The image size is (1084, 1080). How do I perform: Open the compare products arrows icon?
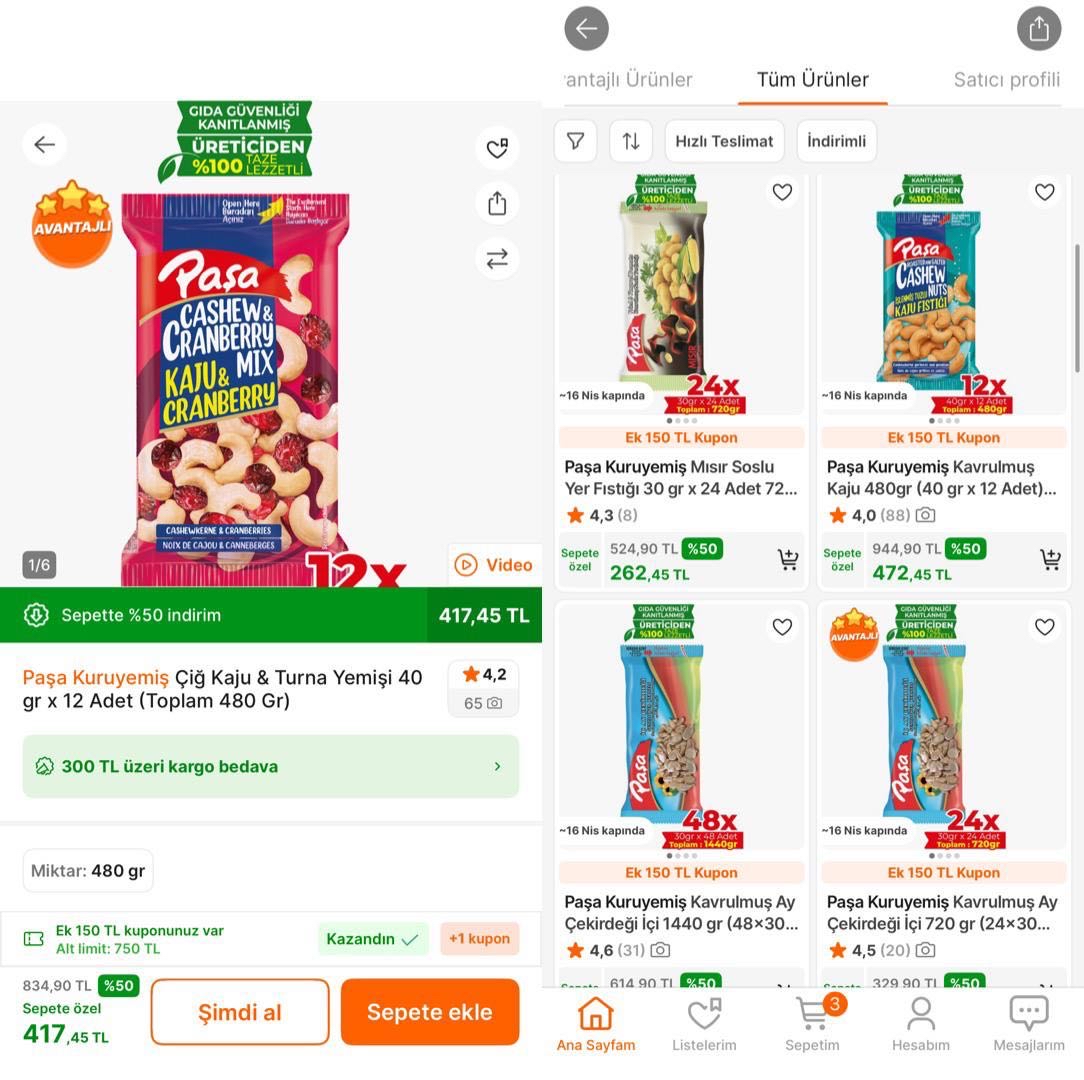click(x=497, y=259)
